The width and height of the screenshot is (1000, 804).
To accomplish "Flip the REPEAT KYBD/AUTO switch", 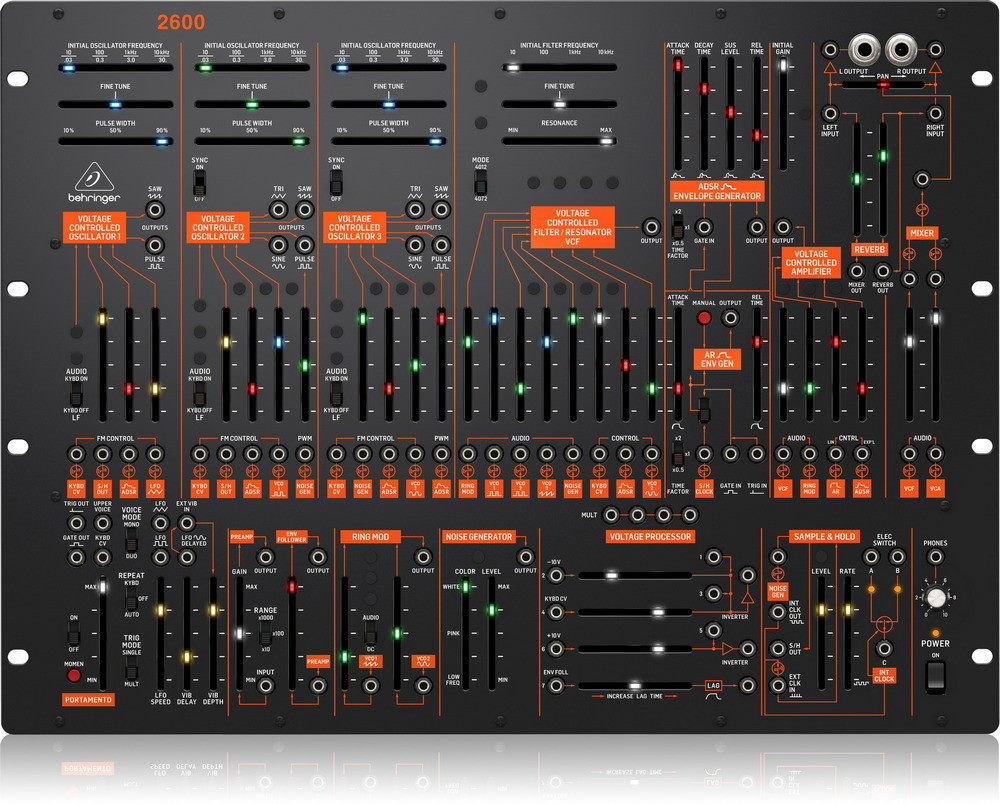I will [x=131, y=598].
